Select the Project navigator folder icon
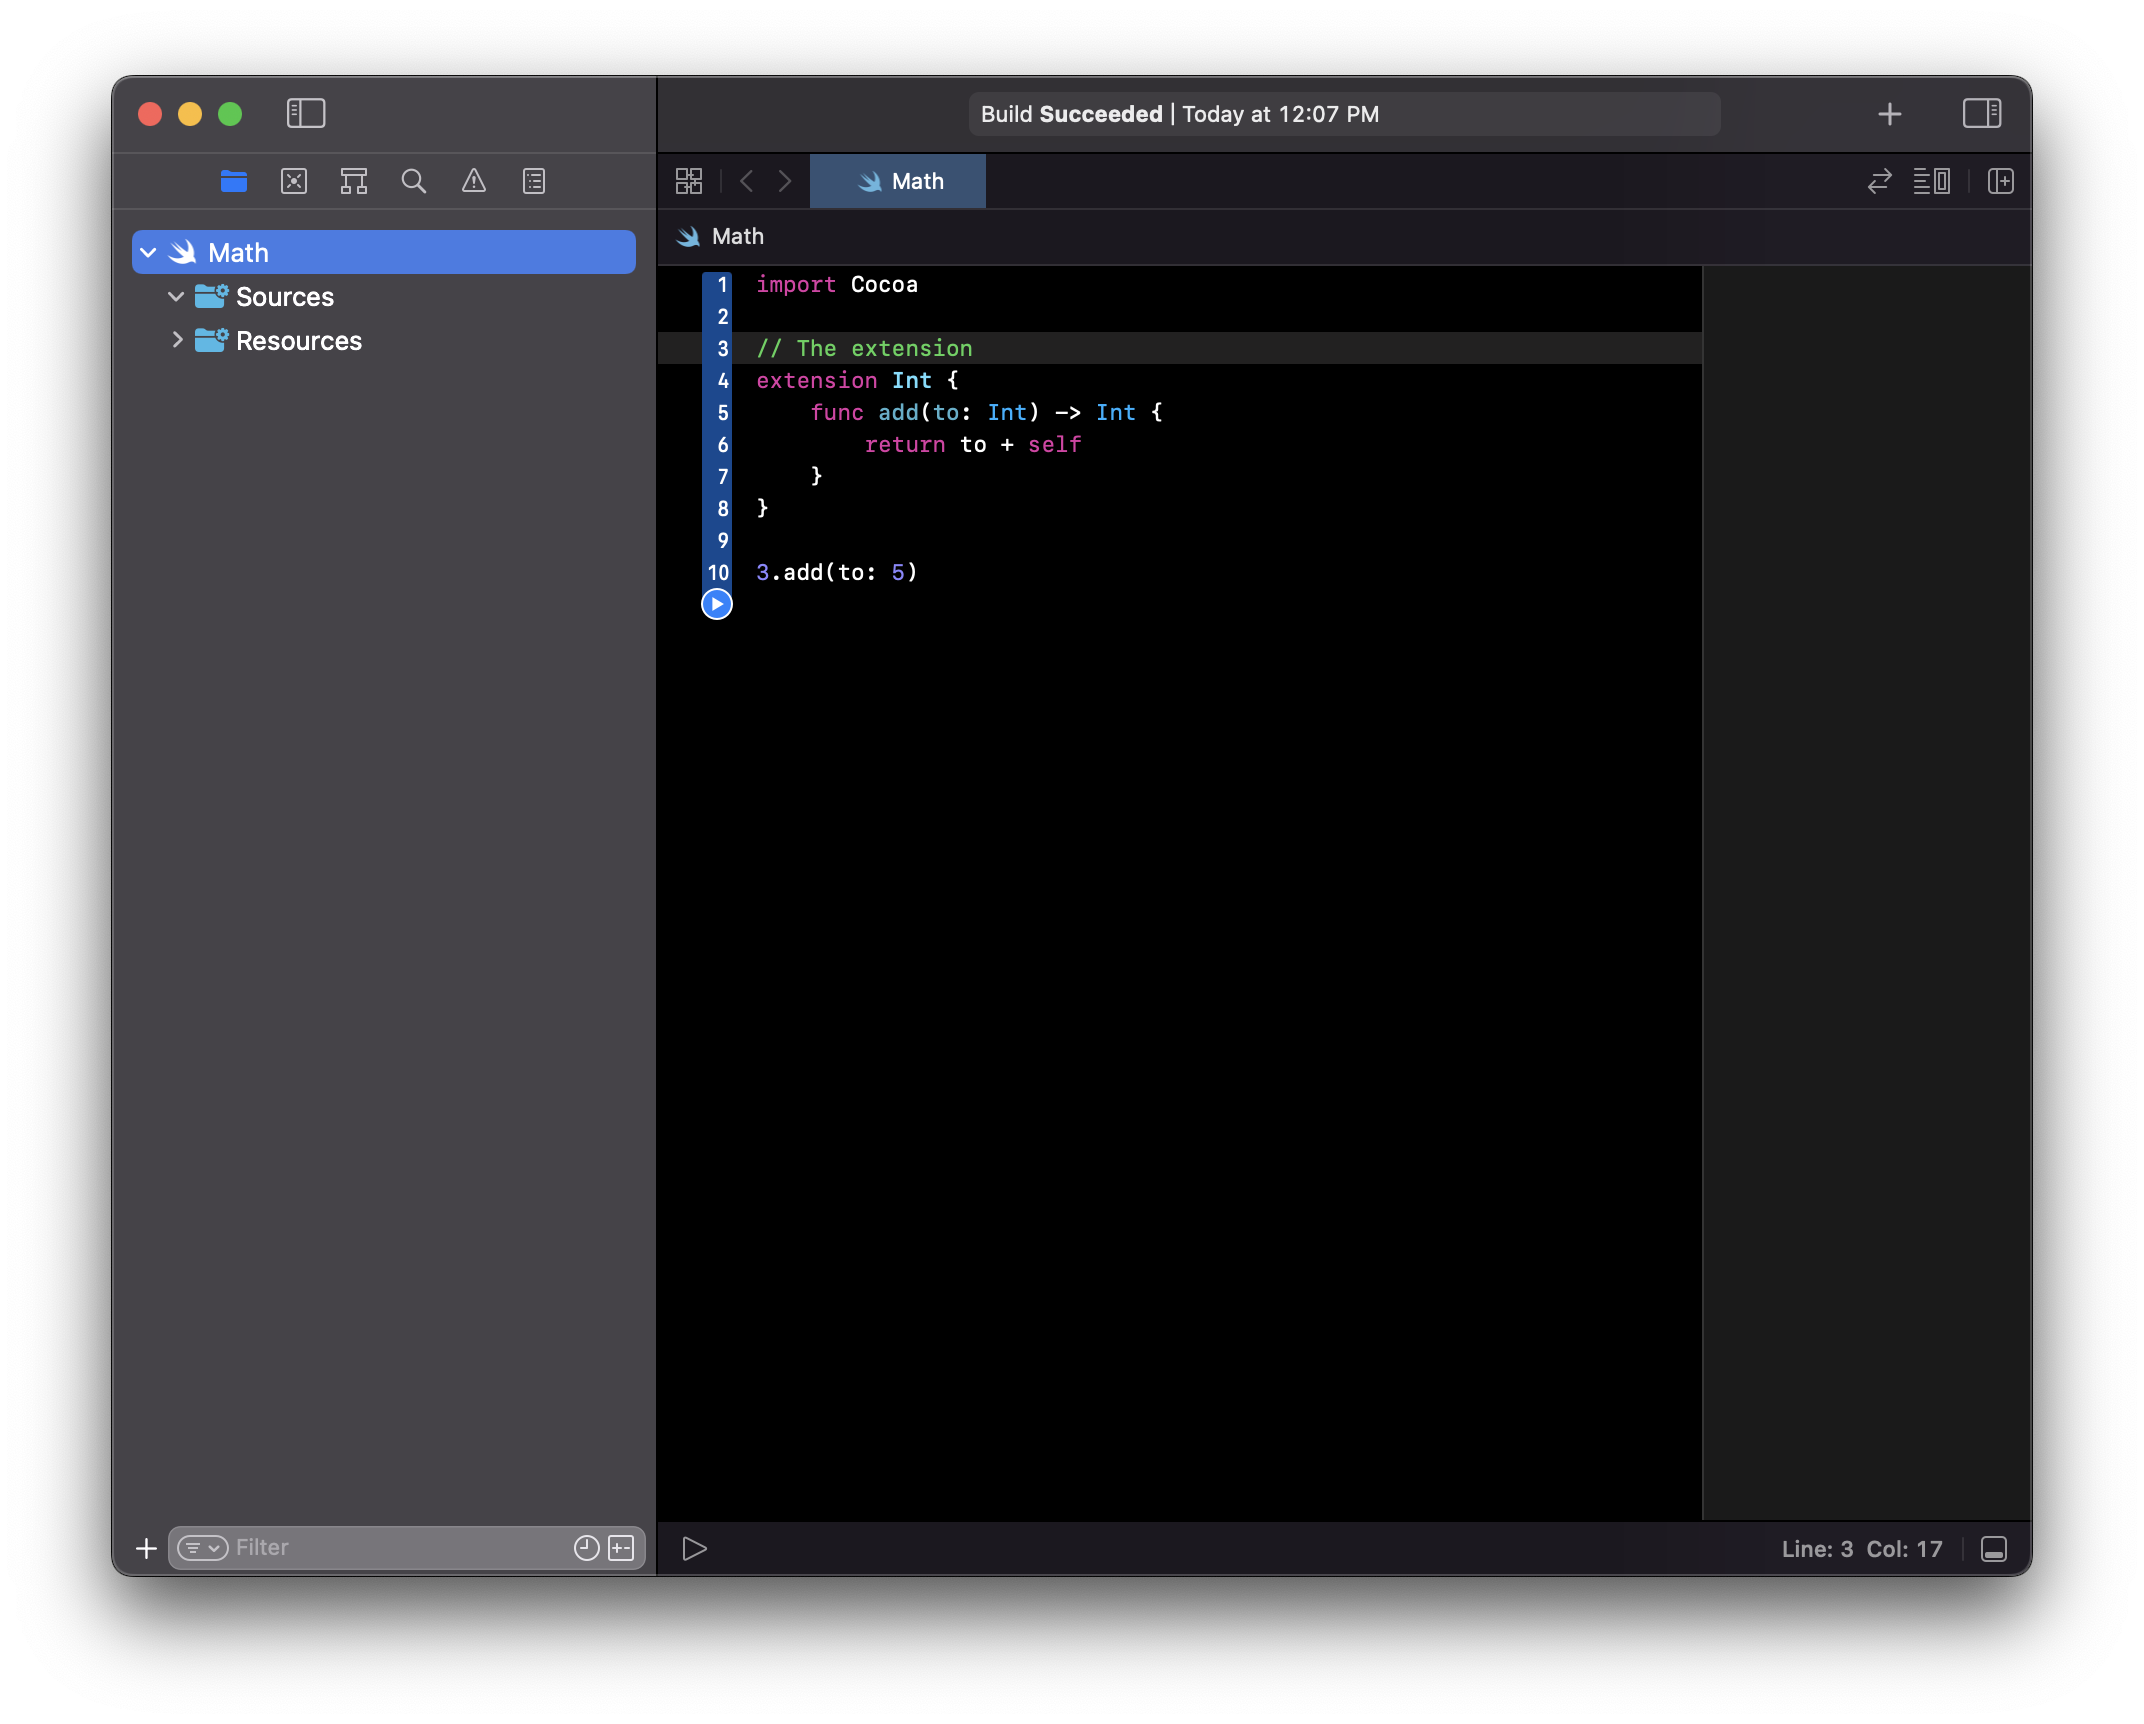Viewport: 2144px width, 1724px height. (x=234, y=181)
